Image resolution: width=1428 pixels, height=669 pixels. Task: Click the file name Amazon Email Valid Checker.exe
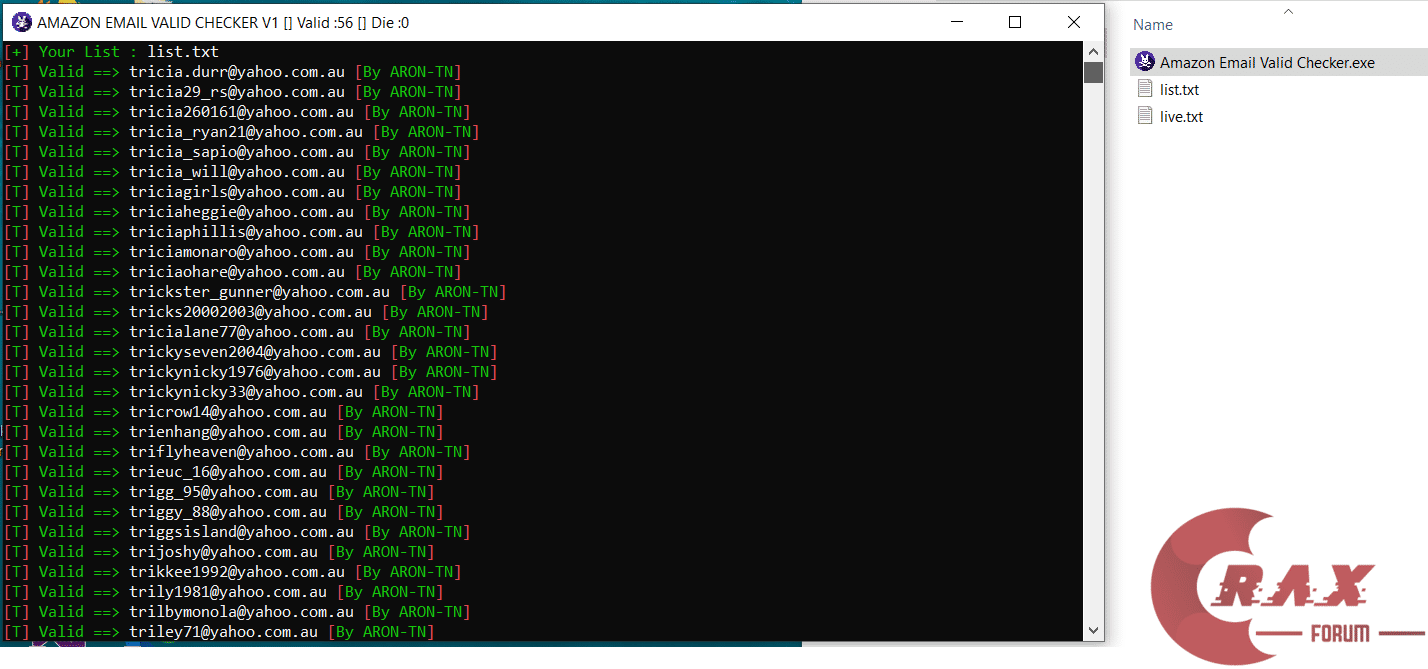[x=1267, y=62]
